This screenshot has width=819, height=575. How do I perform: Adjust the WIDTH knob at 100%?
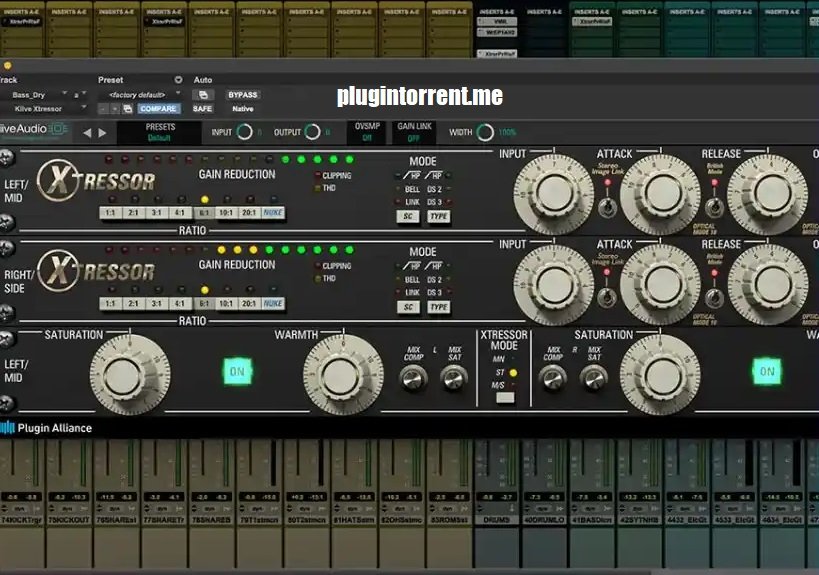[x=485, y=132]
